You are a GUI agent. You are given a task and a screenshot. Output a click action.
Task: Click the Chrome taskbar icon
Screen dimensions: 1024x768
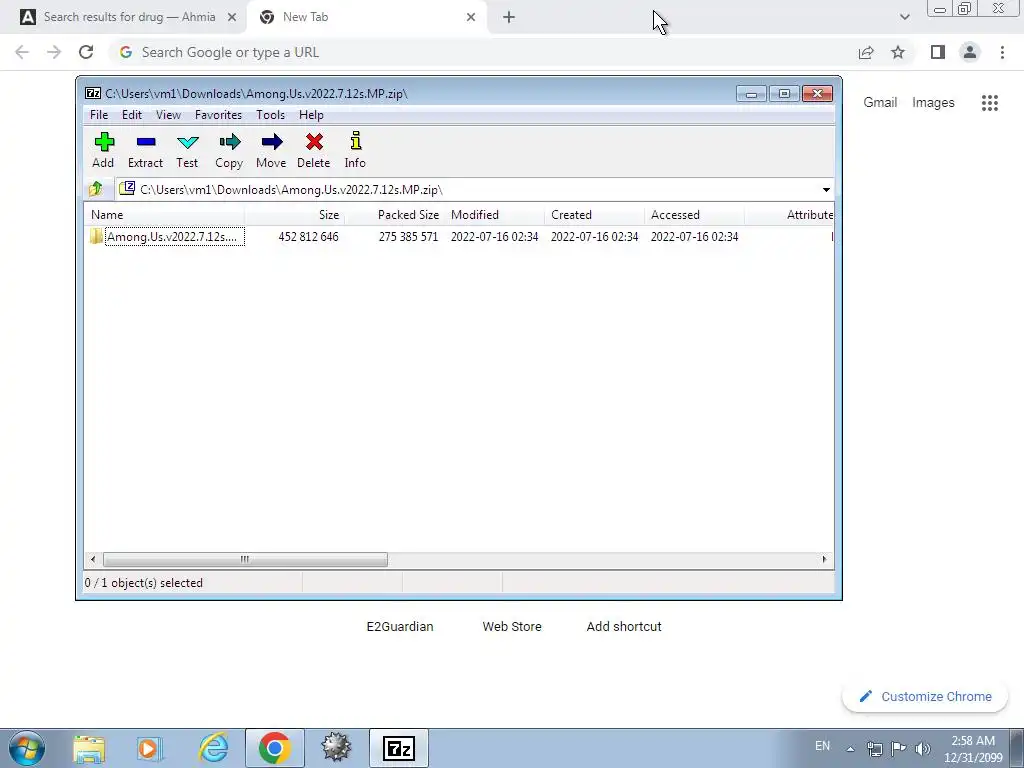pos(274,748)
